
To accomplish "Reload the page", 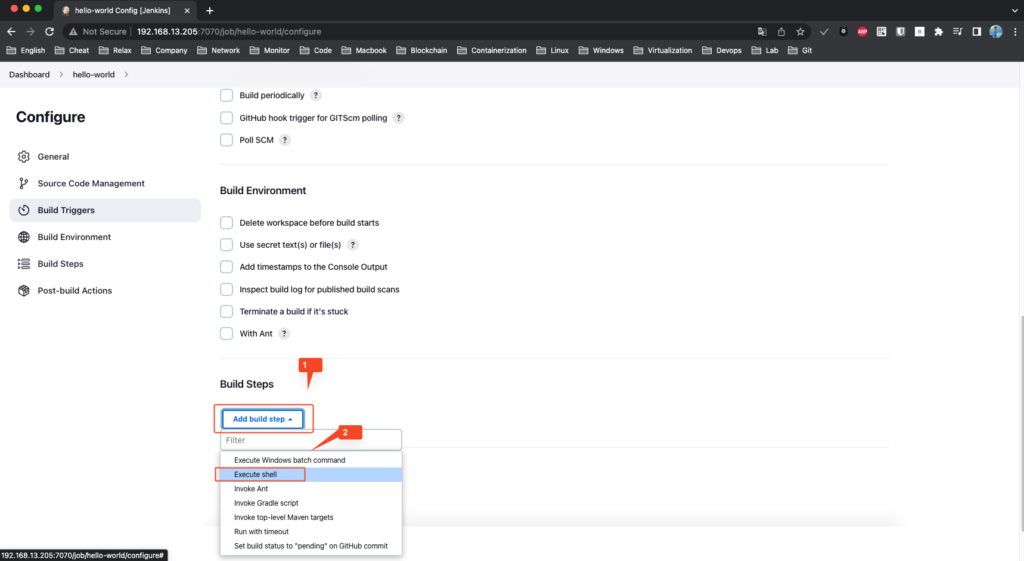I will pyautogui.click(x=49, y=31).
